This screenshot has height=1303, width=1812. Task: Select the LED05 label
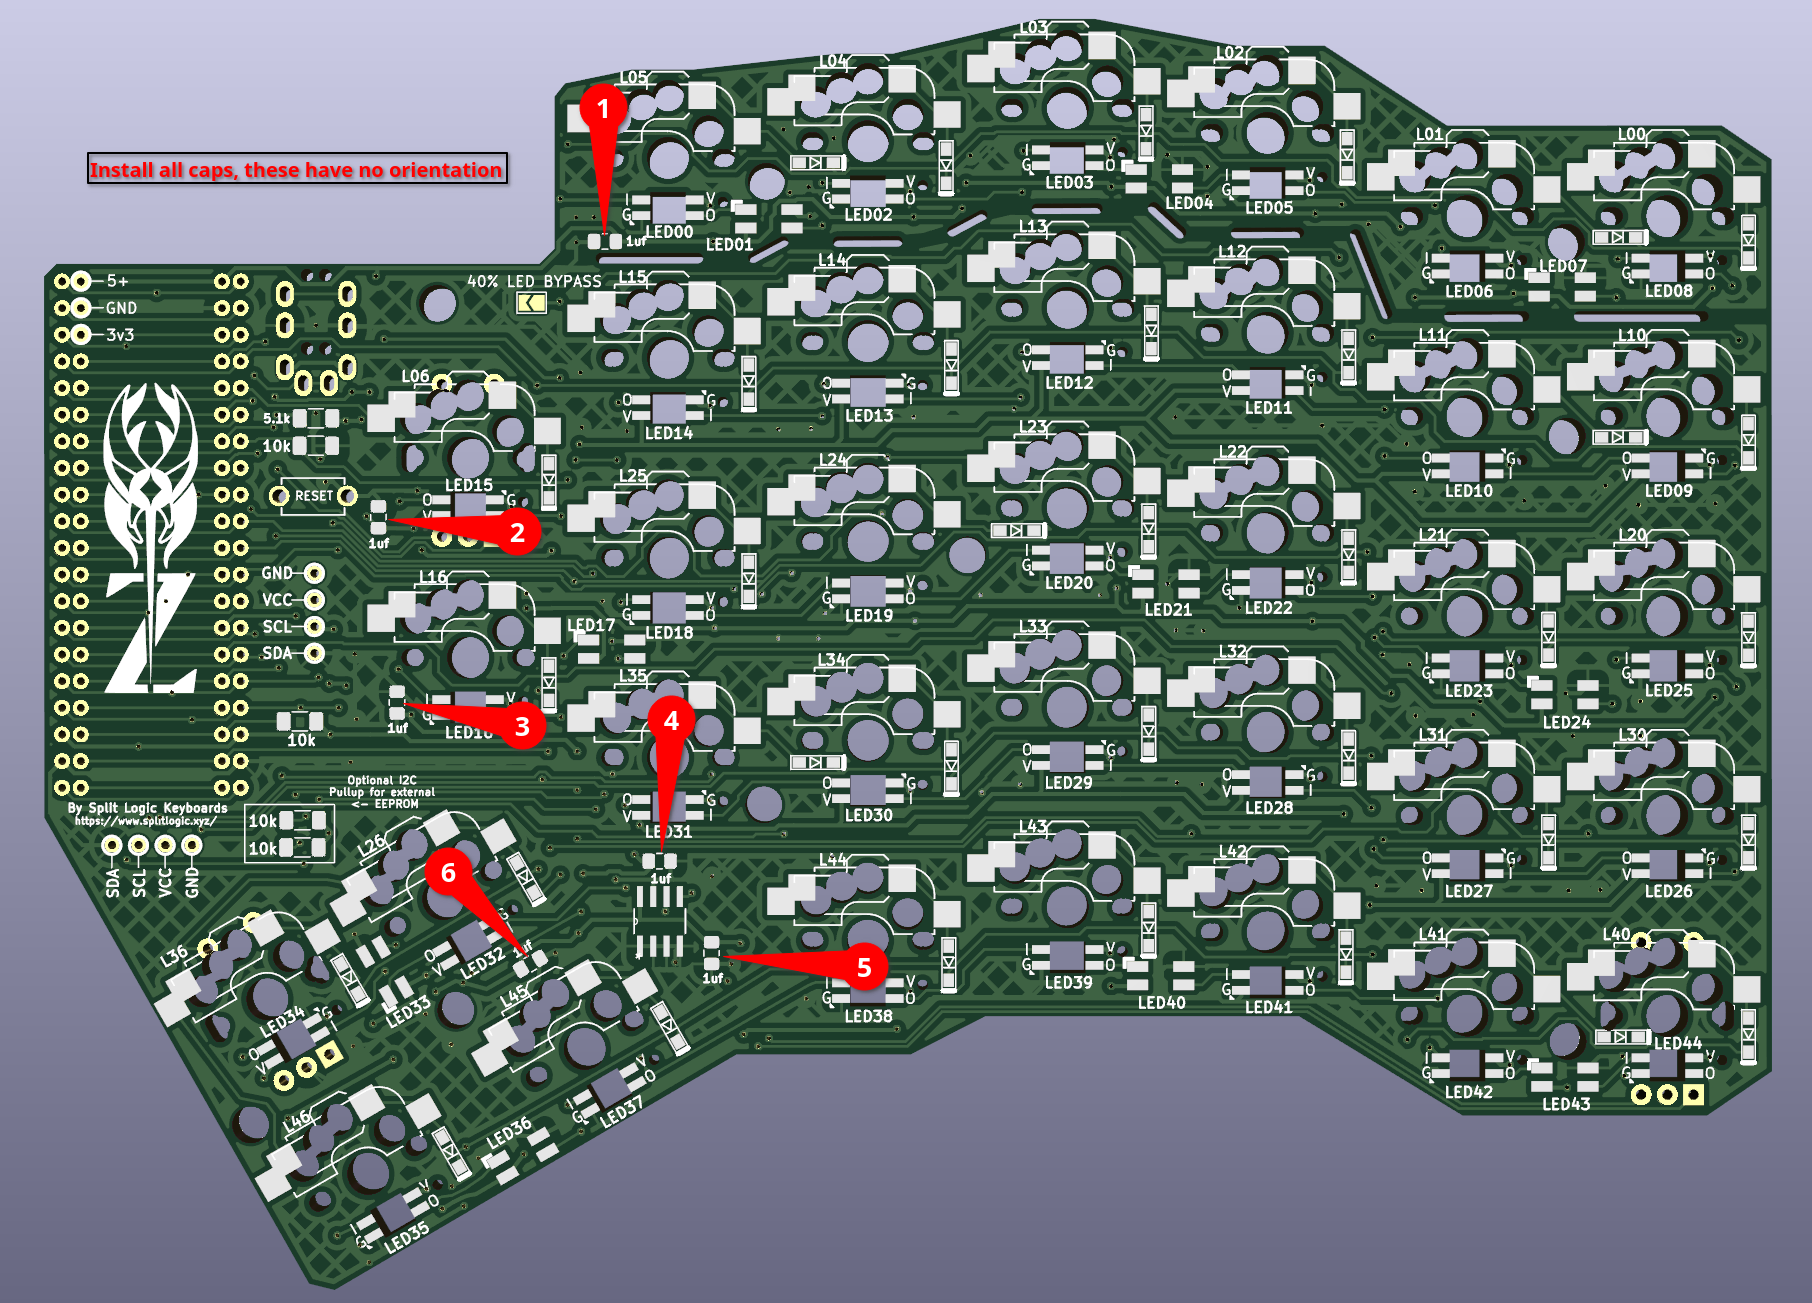coord(1269,207)
